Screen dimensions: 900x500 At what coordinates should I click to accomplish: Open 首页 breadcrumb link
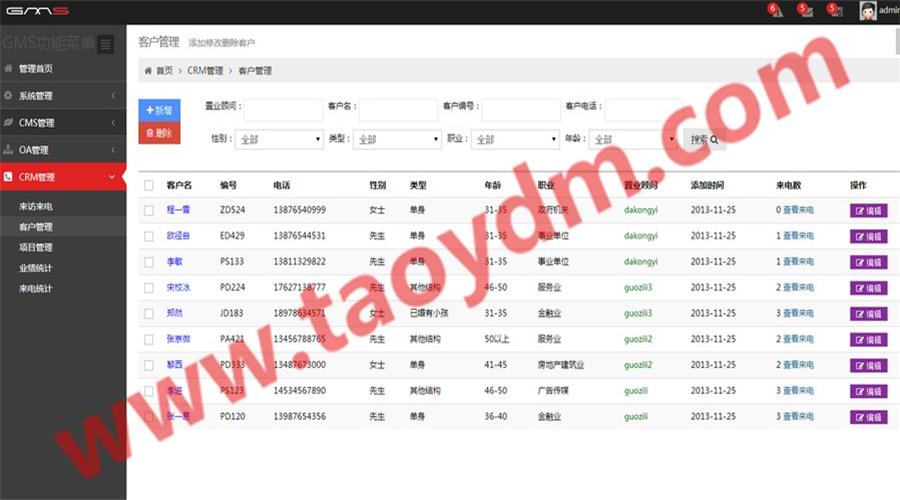click(x=164, y=71)
